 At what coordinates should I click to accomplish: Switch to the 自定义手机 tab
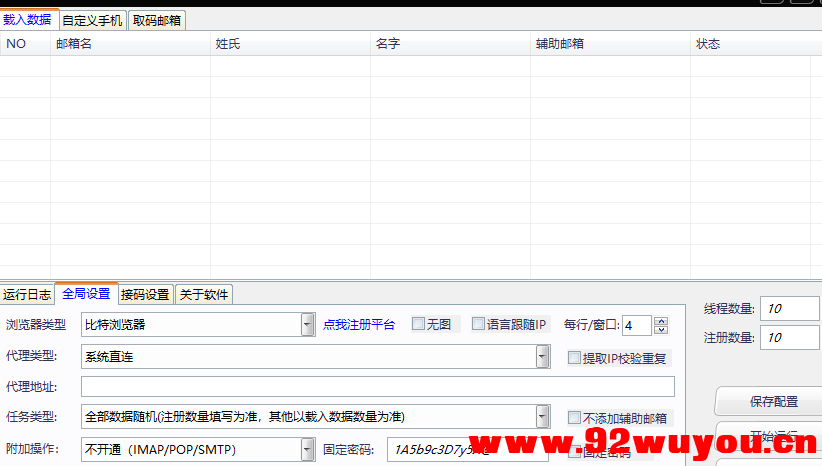[x=93, y=19]
